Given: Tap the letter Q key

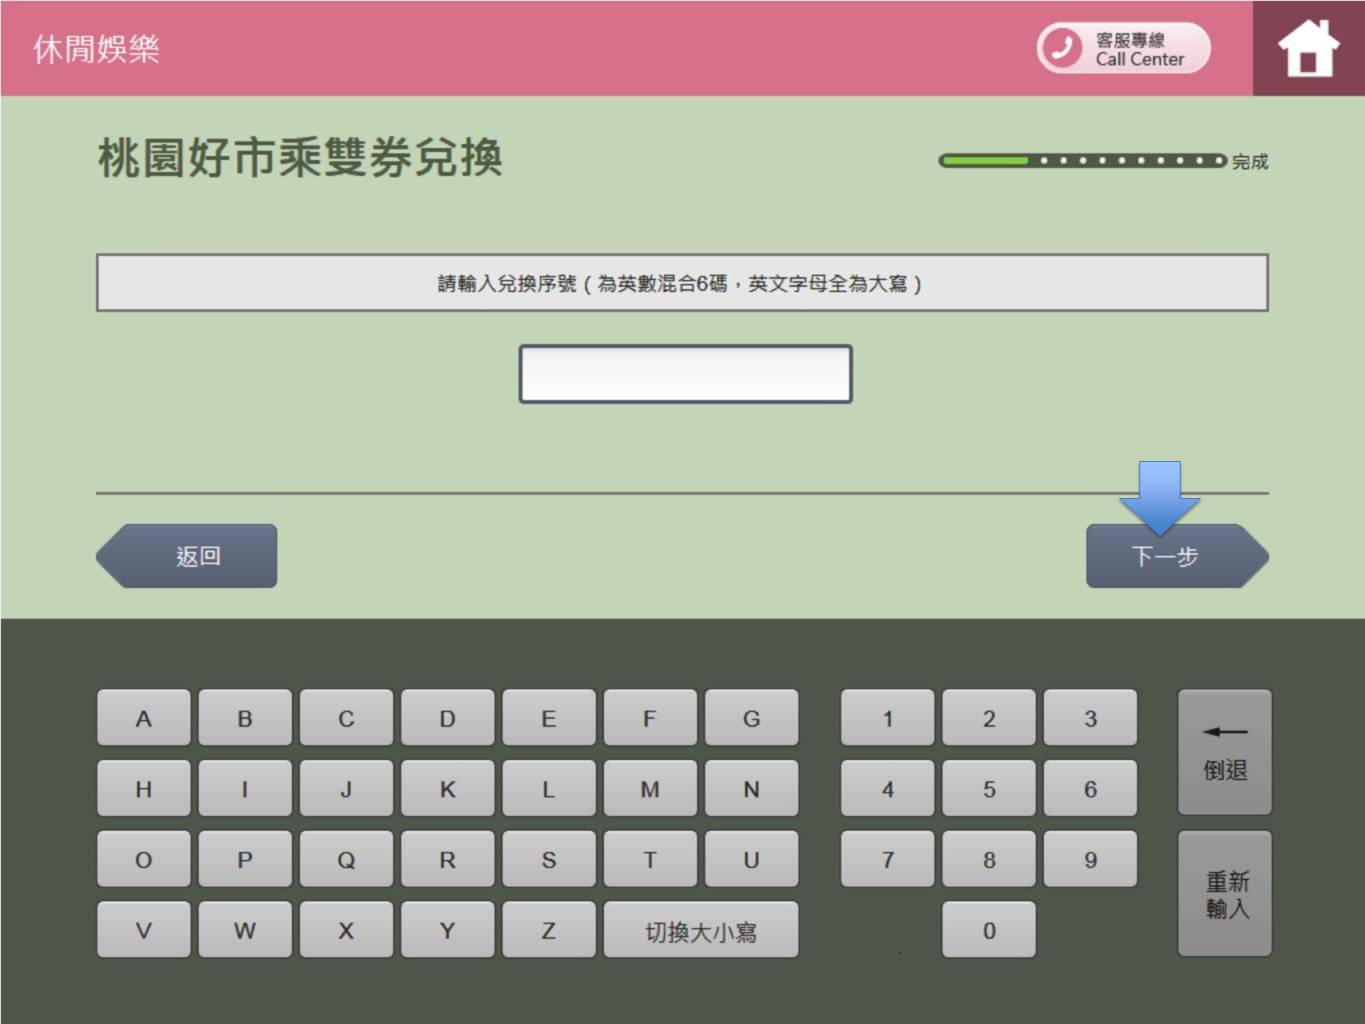Looking at the screenshot, I should (346, 860).
